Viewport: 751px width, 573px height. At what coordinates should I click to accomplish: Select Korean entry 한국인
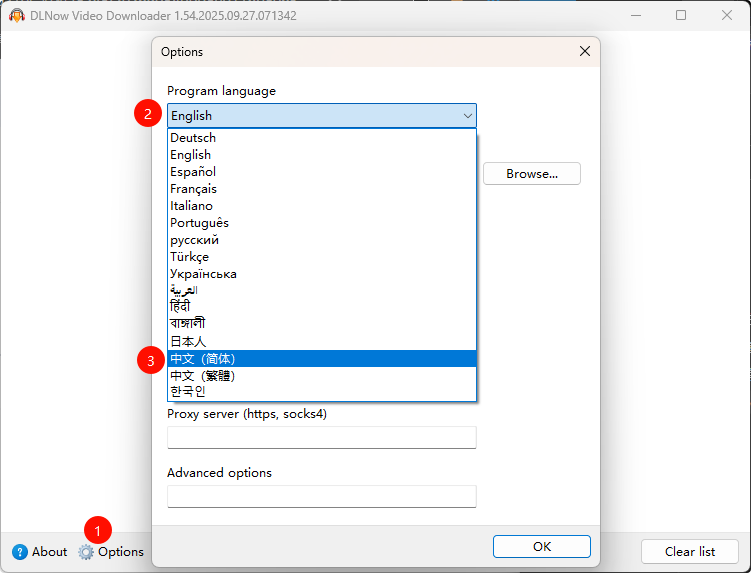coord(322,392)
